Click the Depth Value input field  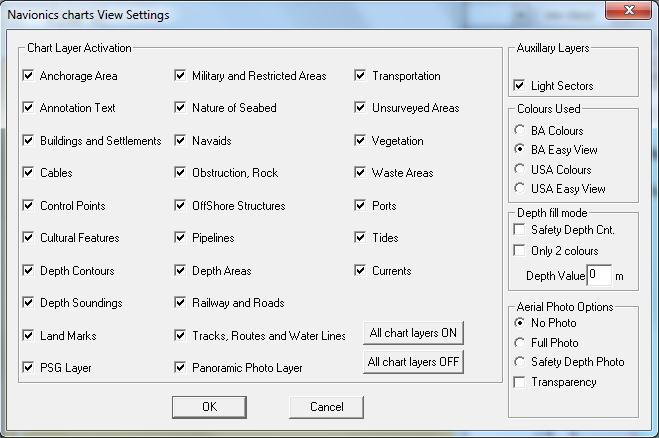click(599, 275)
